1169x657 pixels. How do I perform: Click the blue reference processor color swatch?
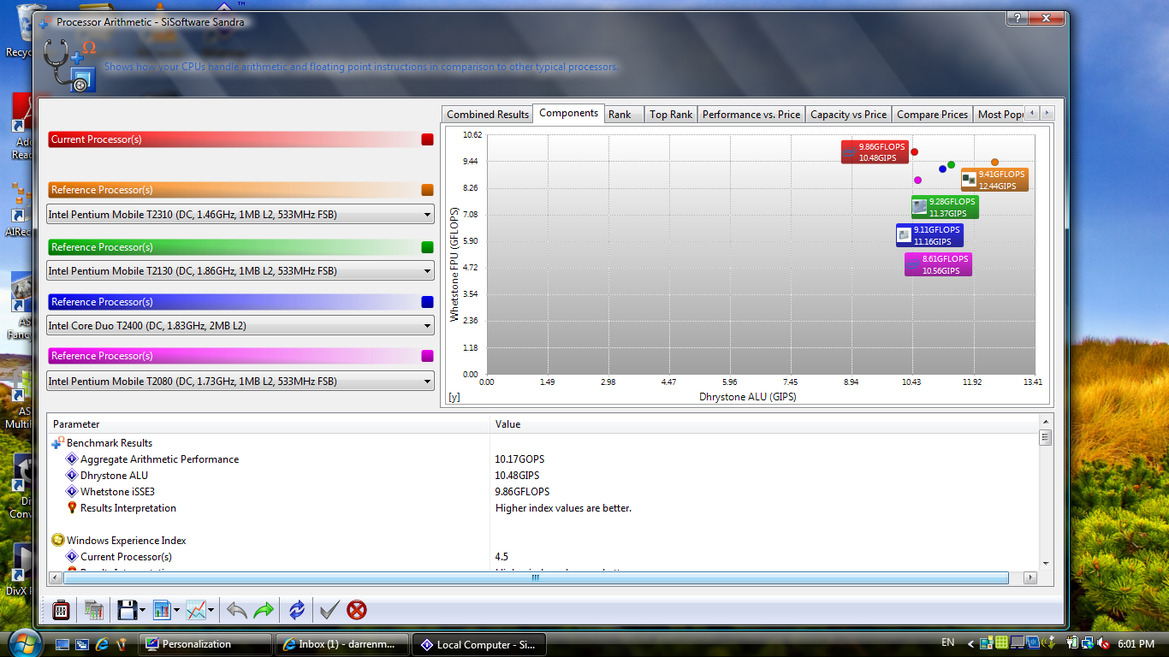[427, 302]
